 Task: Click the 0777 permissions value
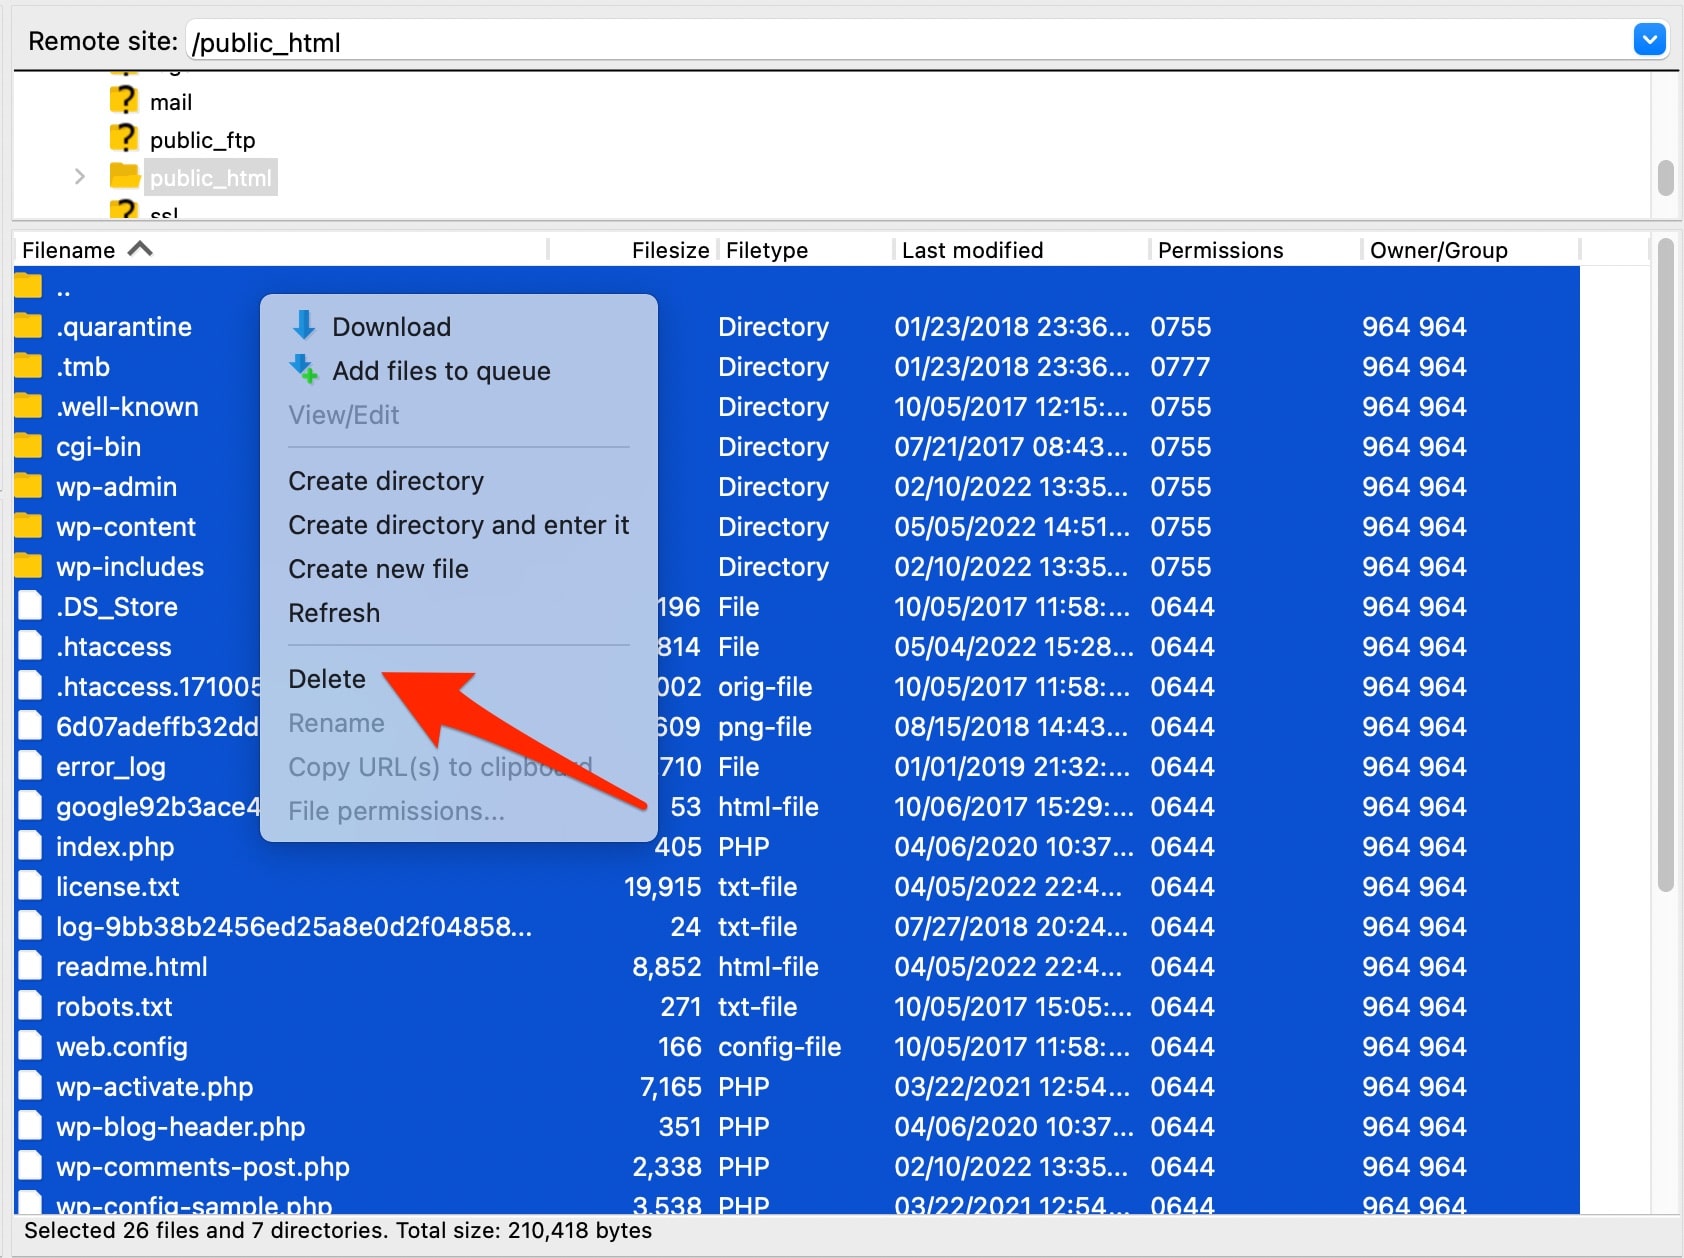tap(1180, 367)
